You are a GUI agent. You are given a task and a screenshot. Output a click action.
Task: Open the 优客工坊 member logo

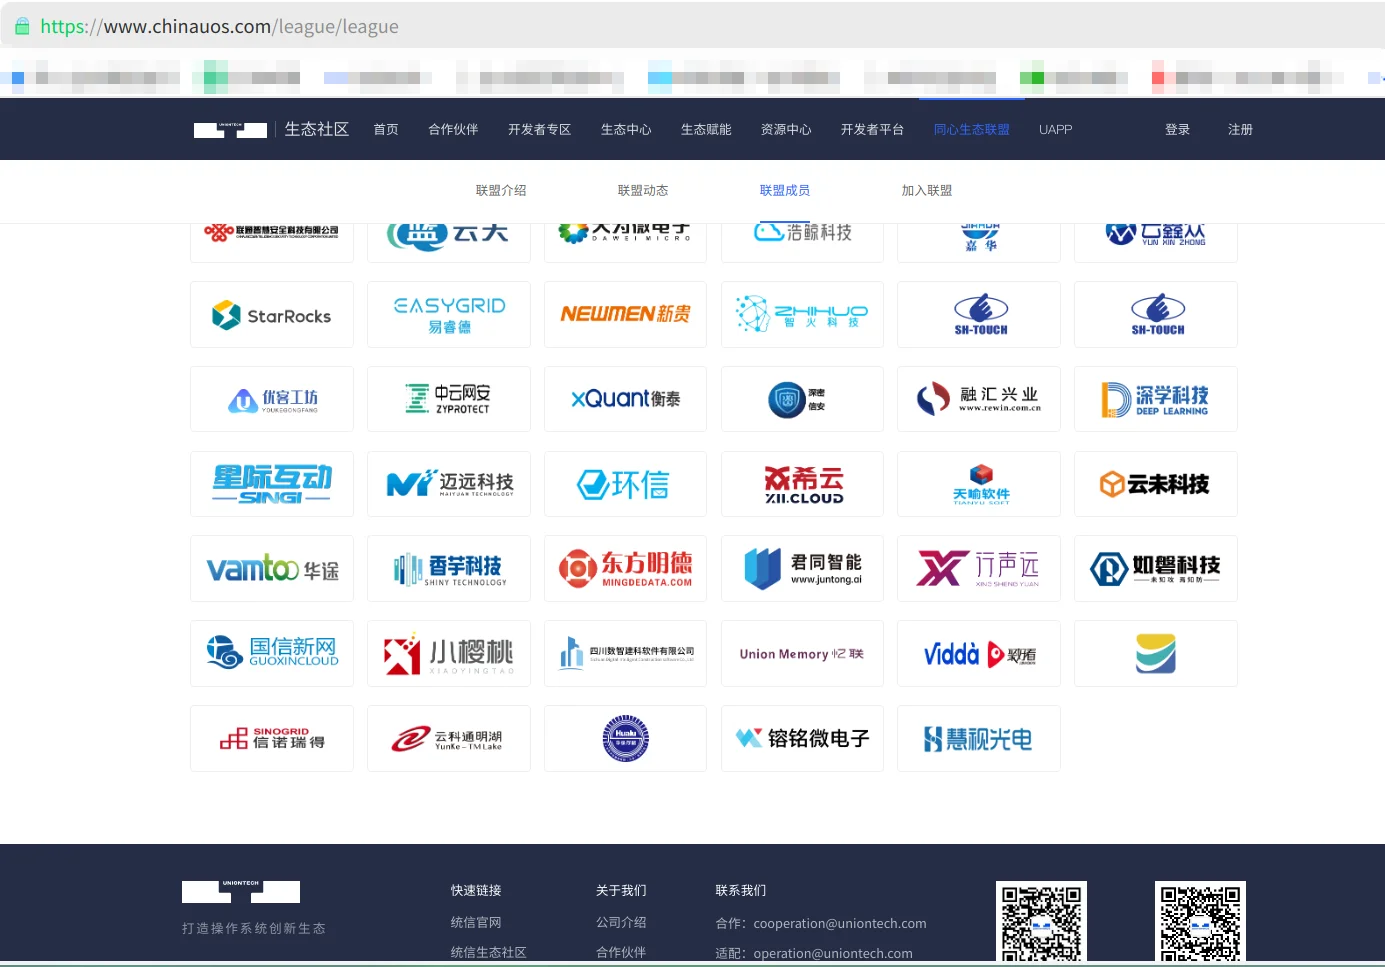[x=272, y=399]
